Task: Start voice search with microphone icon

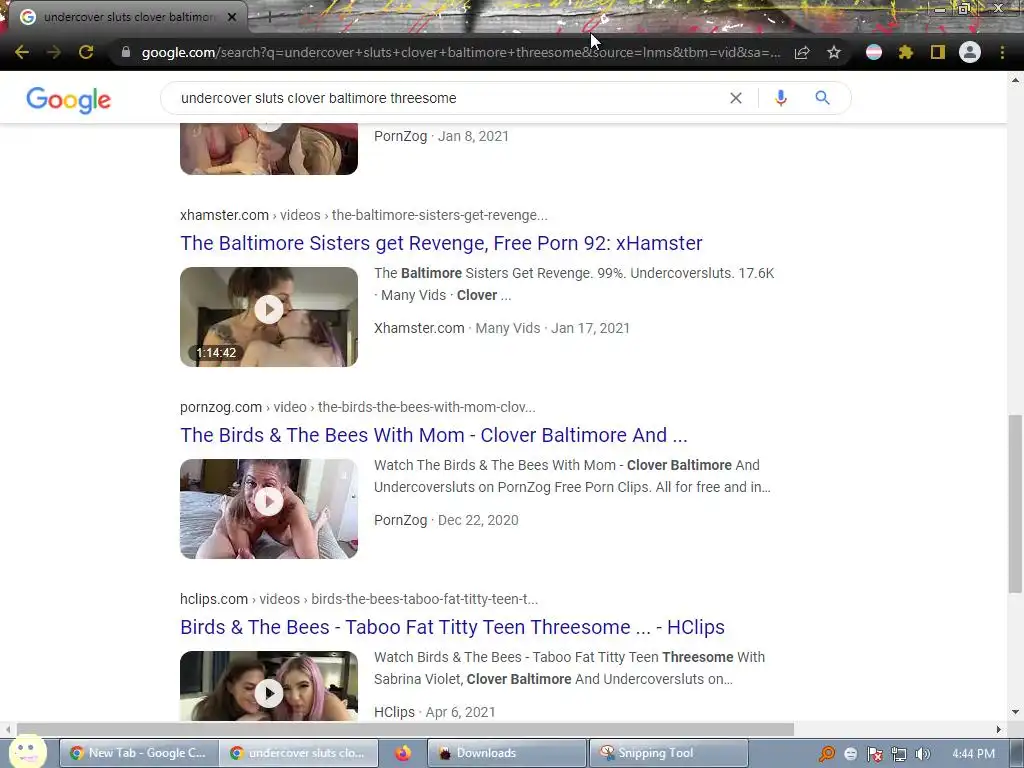Action: point(780,98)
